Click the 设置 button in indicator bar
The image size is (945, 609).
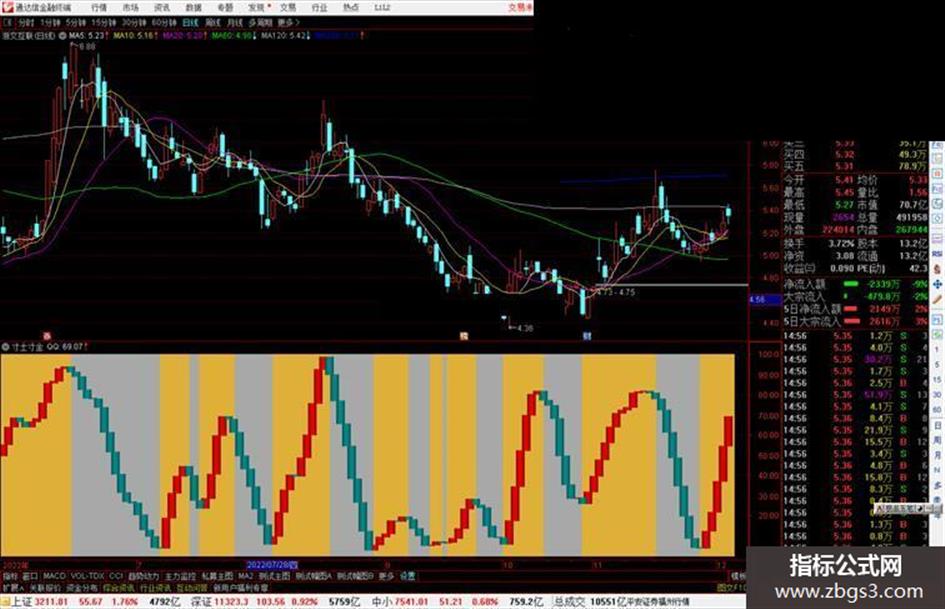pyautogui.click(x=407, y=576)
